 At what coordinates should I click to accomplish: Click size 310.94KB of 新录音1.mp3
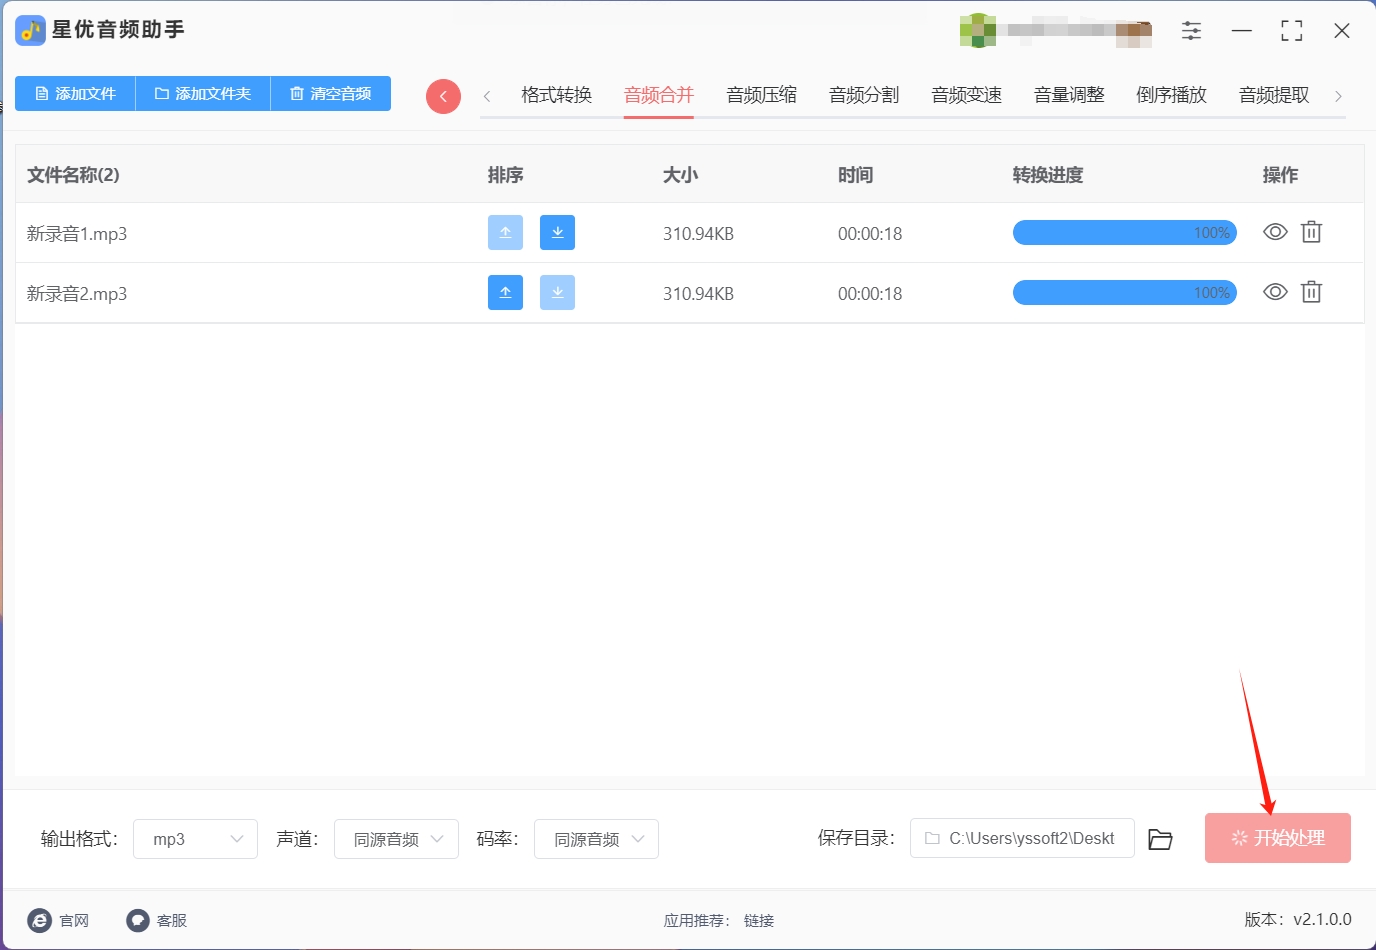(x=698, y=234)
